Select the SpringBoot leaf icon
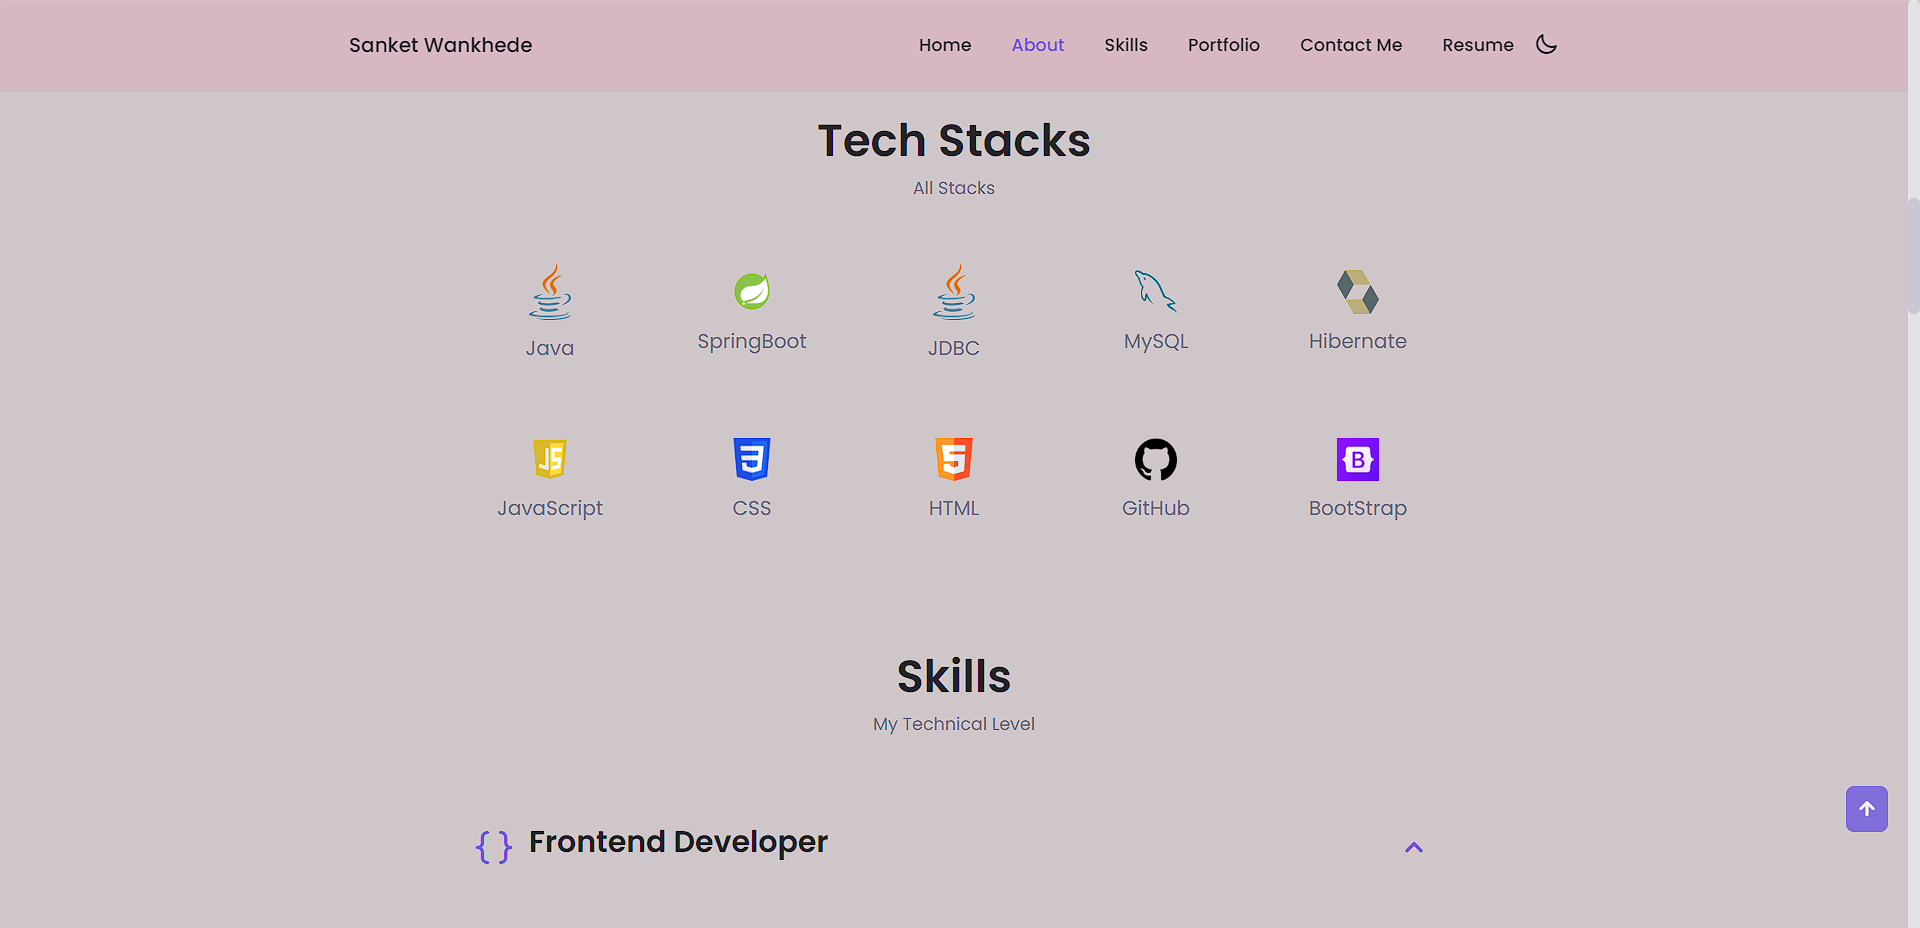The image size is (1920, 928). (x=752, y=290)
